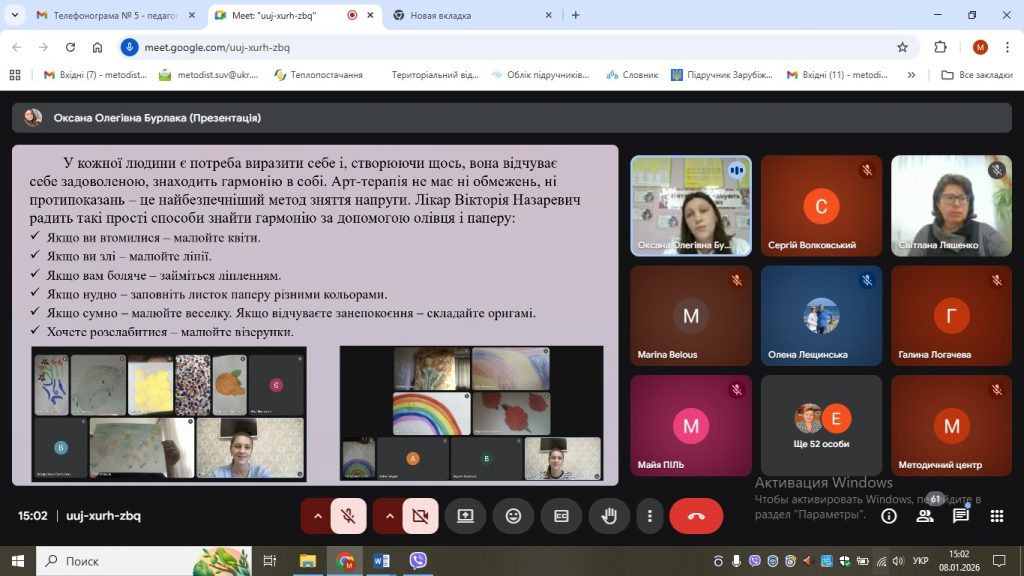Open Viber from the Windows taskbar
This screenshot has width=1024, height=576.
coord(418,561)
